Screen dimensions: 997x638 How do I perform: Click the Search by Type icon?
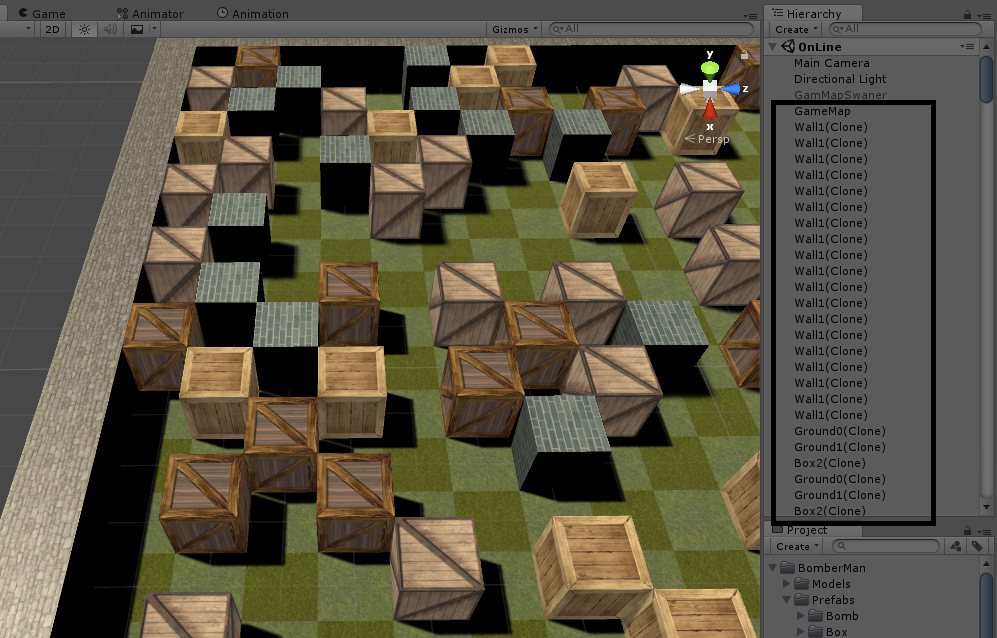(x=956, y=546)
